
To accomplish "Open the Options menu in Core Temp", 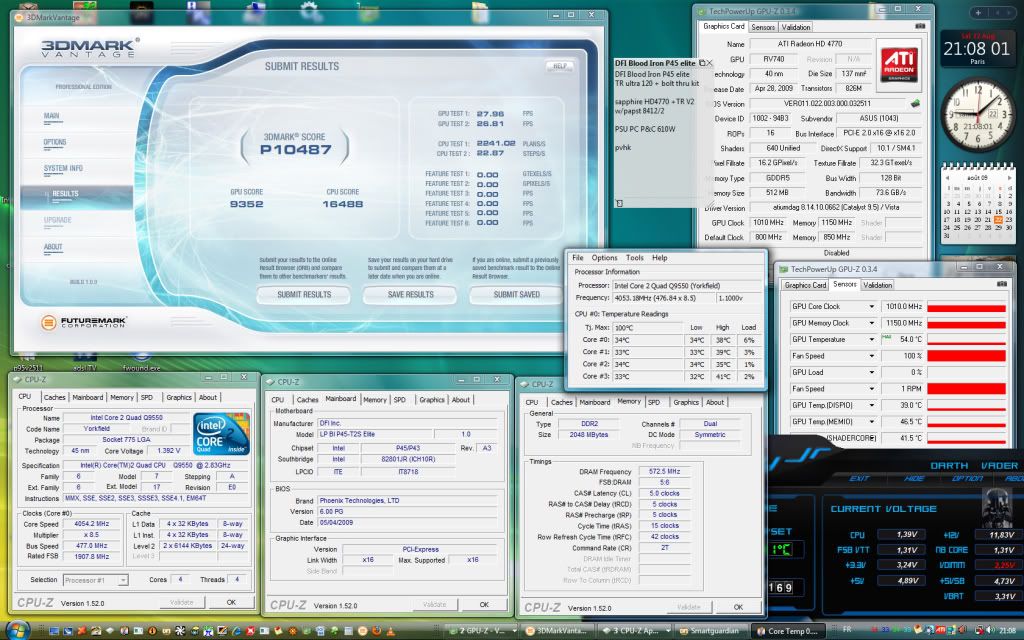I will click(604, 258).
